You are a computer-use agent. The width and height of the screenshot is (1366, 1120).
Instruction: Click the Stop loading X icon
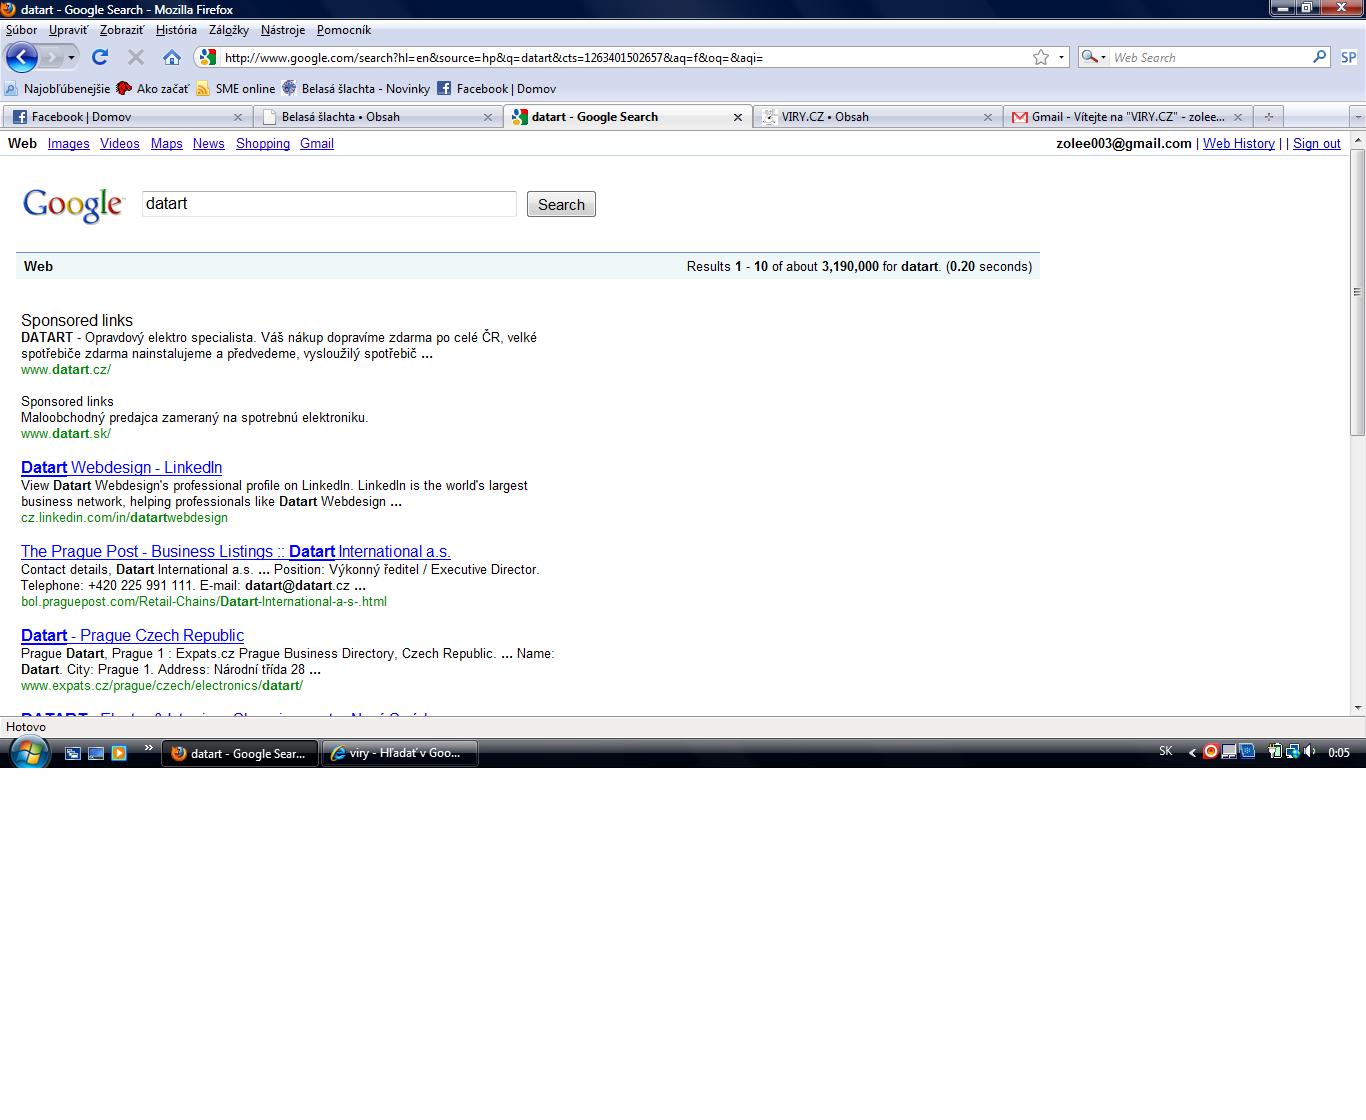(136, 57)
